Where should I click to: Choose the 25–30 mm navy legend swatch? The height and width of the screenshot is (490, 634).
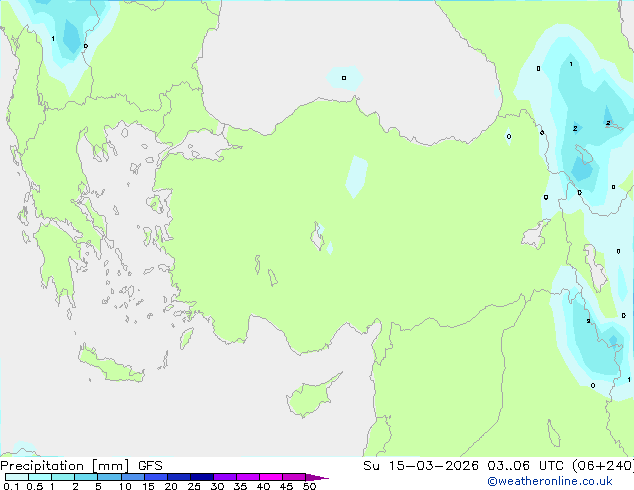[x=202, y=477]
